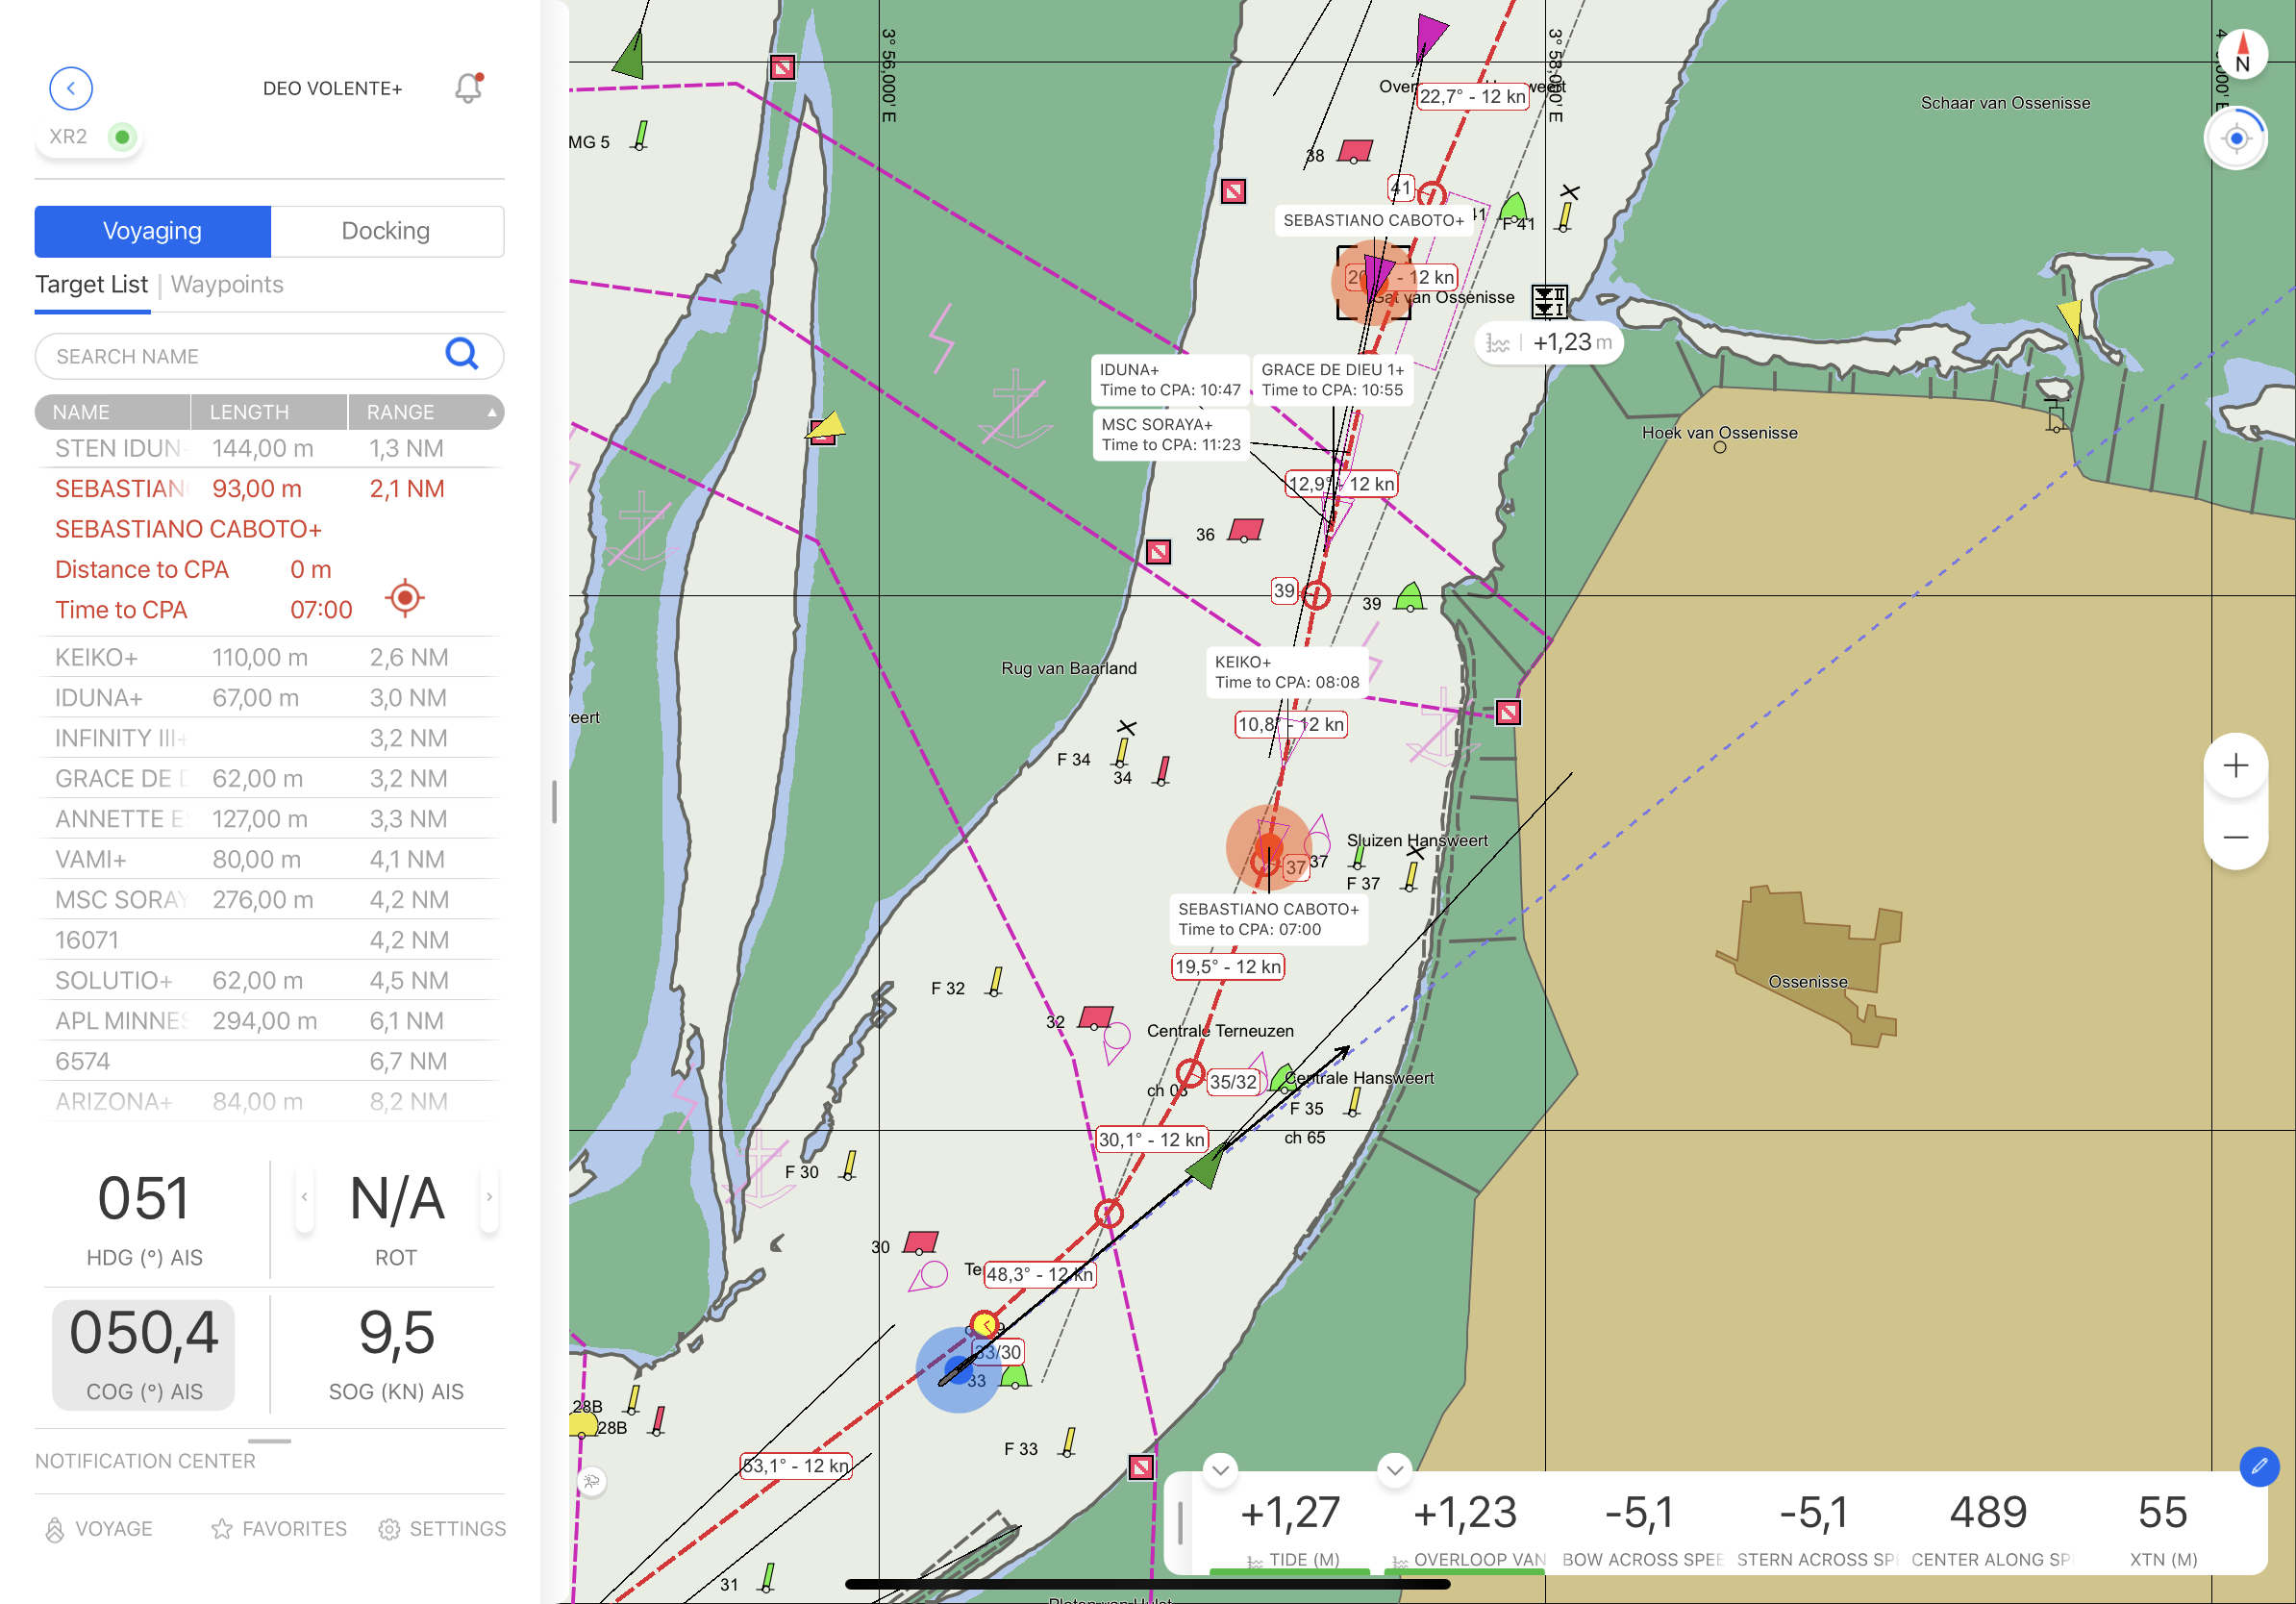Toggle the XR2 connection indicator
This screenshot has height=1604, width=2296.
(122, 137)
